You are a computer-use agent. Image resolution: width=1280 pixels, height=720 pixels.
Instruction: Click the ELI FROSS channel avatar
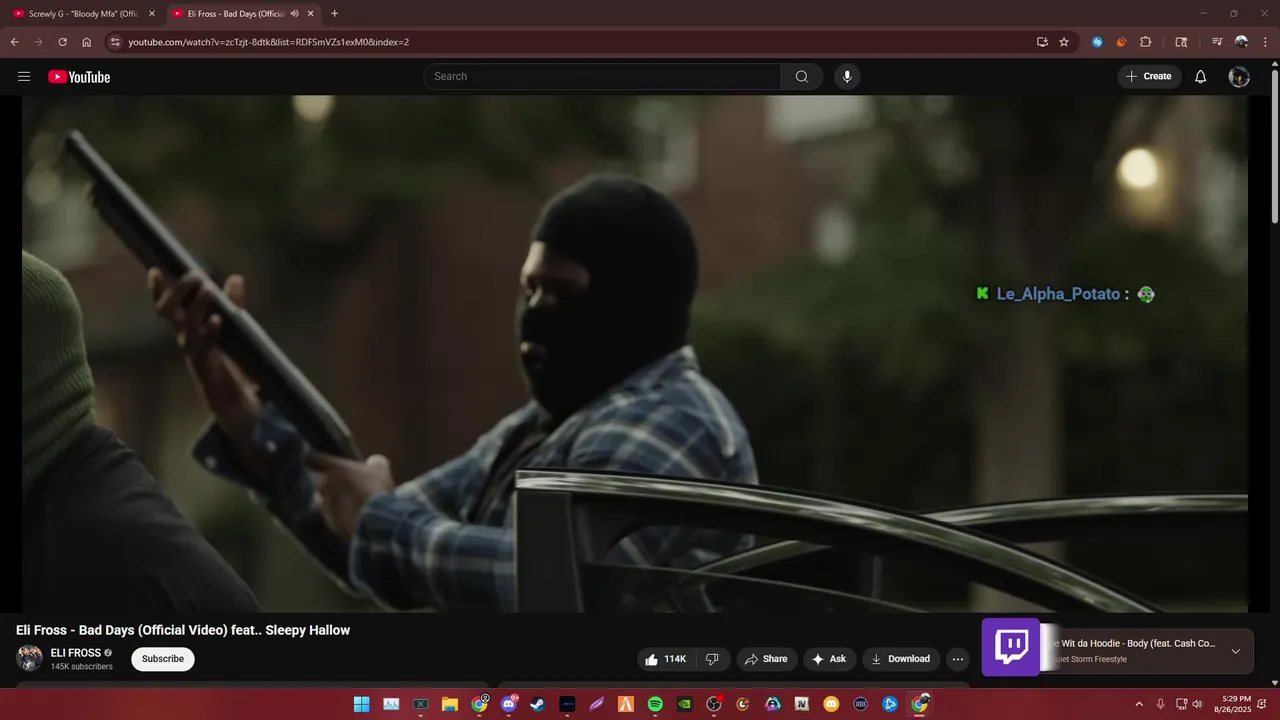point(29,658)
